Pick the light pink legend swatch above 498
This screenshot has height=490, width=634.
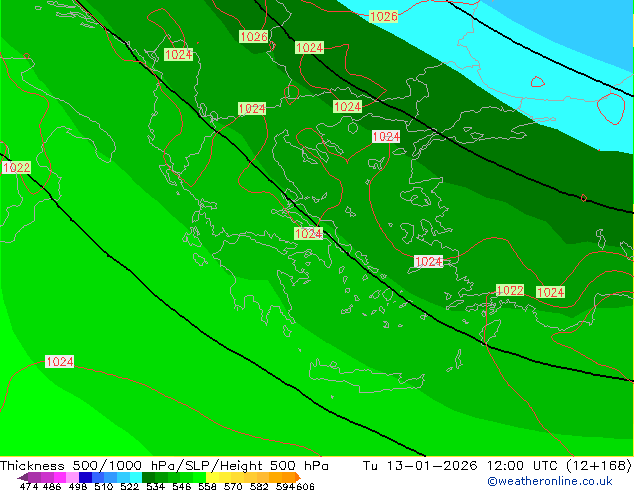(x=72, y=477)
